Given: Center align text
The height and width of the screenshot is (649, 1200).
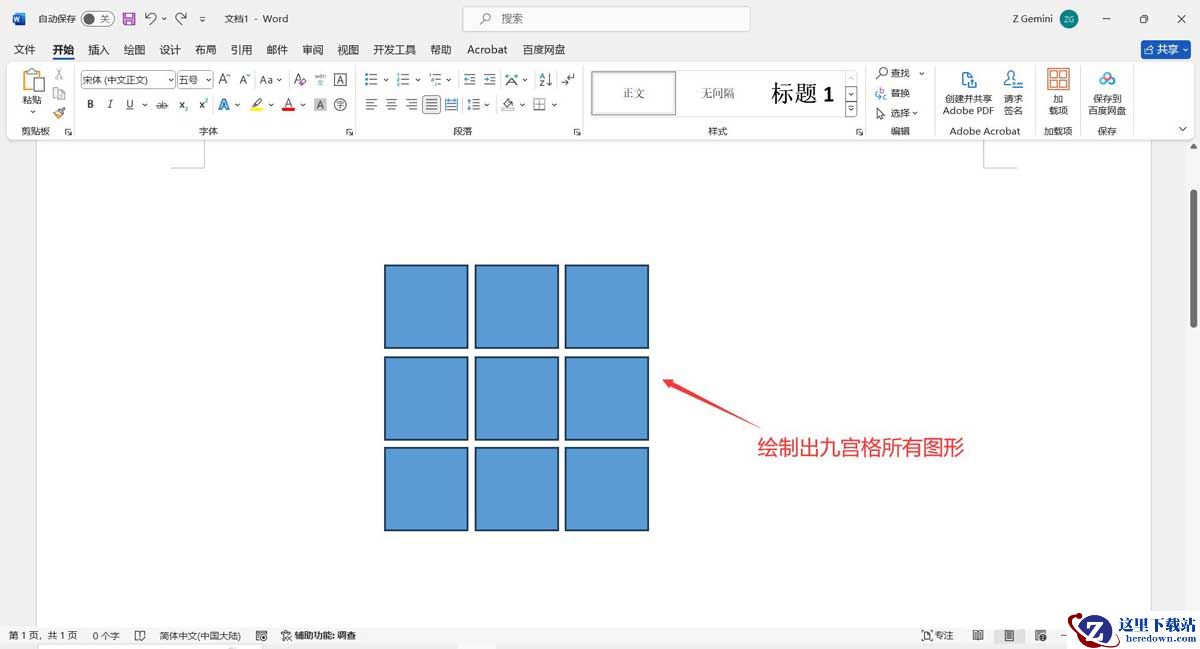Looking at the screenshot, I should pyautogui.click(x=391, y=104).
